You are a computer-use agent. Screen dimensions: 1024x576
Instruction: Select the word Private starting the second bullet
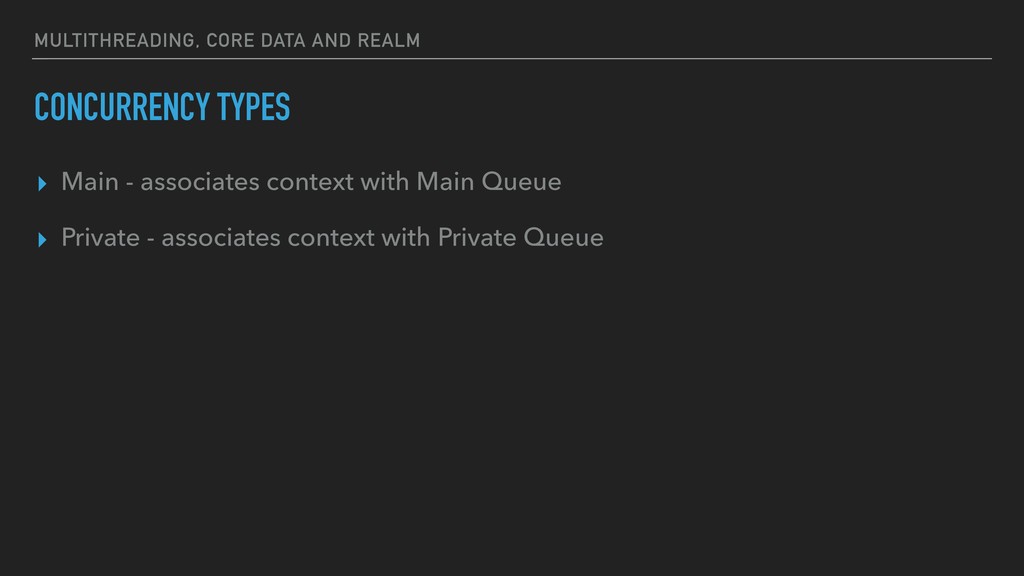pos(101,238)
